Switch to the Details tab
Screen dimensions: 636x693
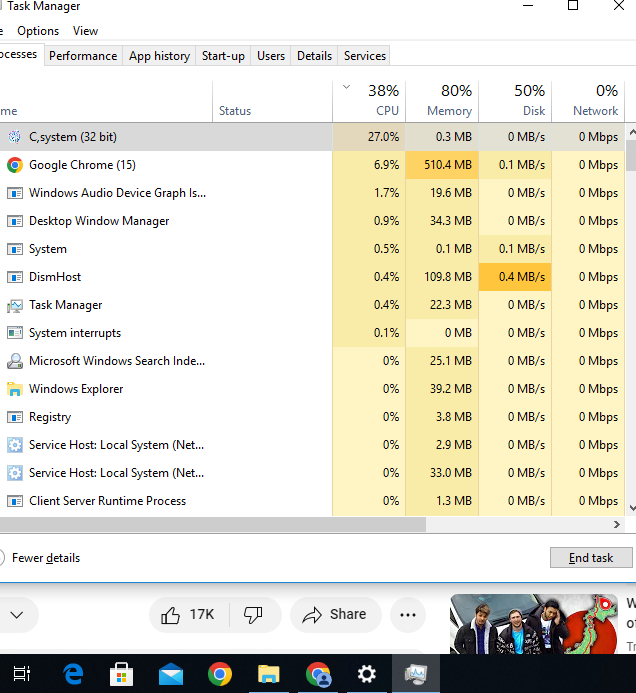pos(314,56)
